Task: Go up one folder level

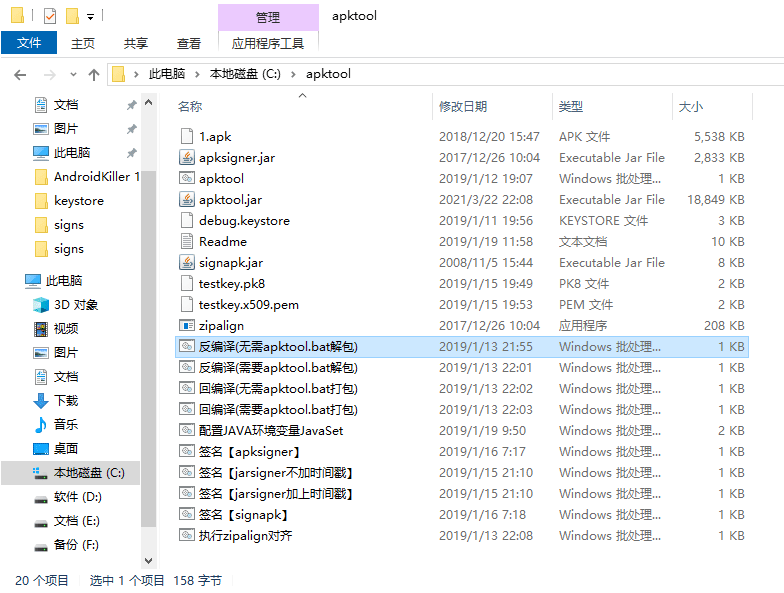Action: click(94, 74)
